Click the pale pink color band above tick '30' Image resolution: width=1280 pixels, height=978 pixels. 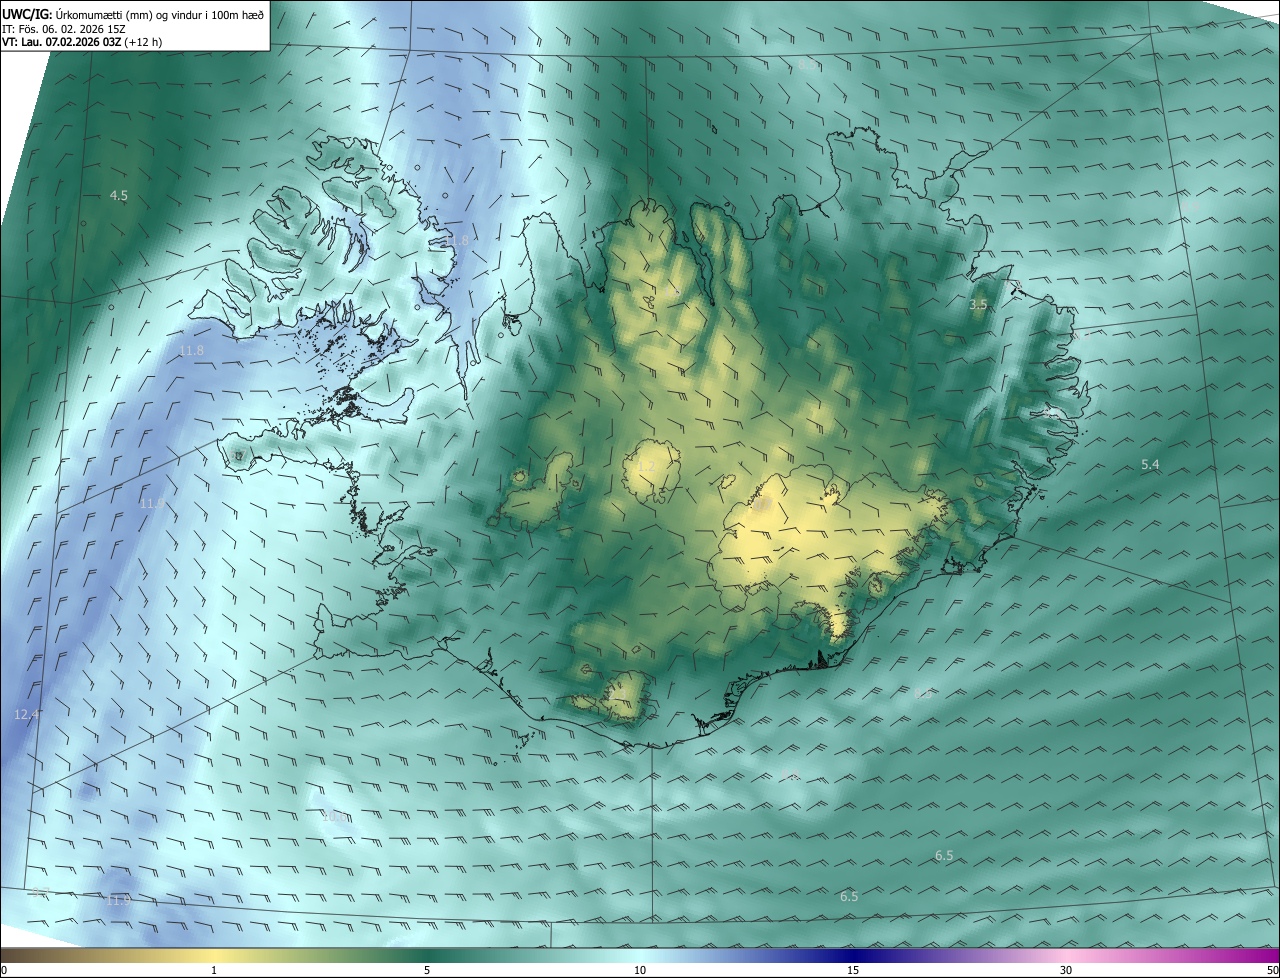1066,955
